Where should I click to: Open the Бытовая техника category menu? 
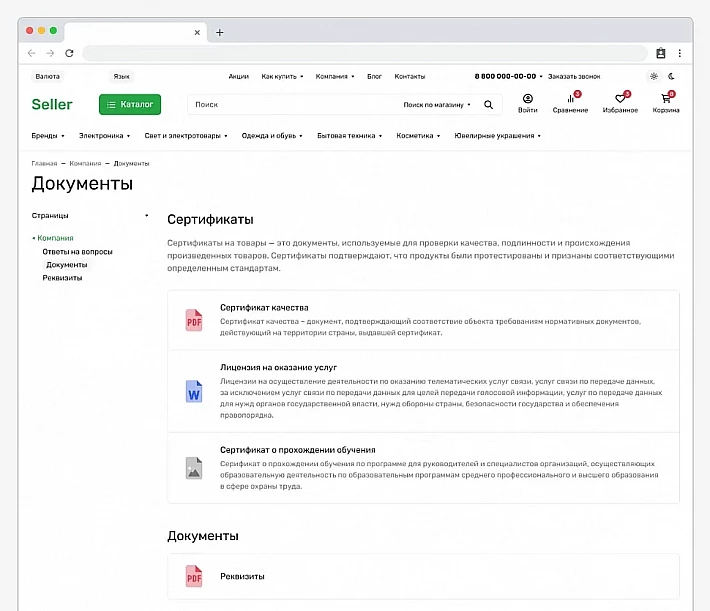click(349, 135)
